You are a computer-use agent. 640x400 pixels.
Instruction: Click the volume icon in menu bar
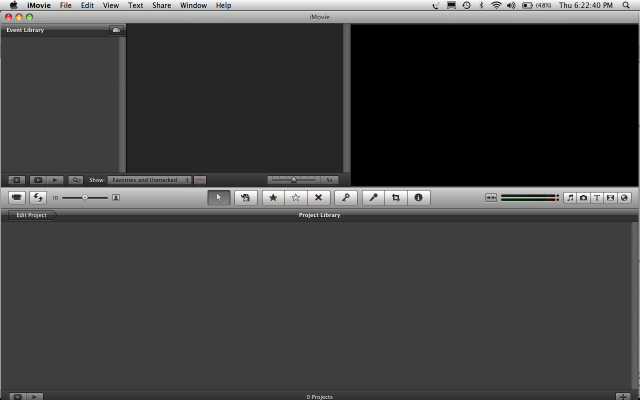click(x=511, y=5)
